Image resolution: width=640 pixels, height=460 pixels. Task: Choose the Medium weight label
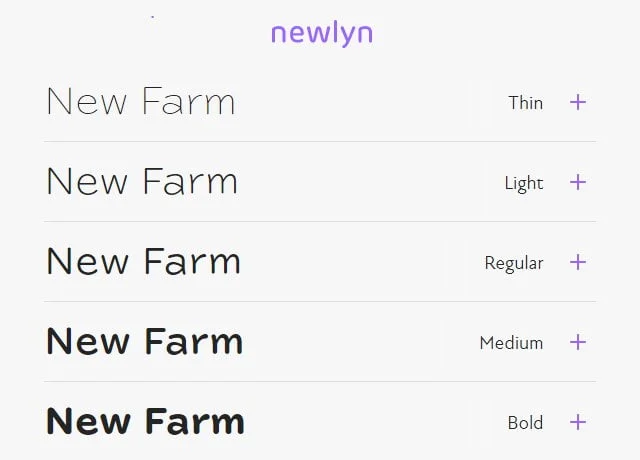click(511, 343)
